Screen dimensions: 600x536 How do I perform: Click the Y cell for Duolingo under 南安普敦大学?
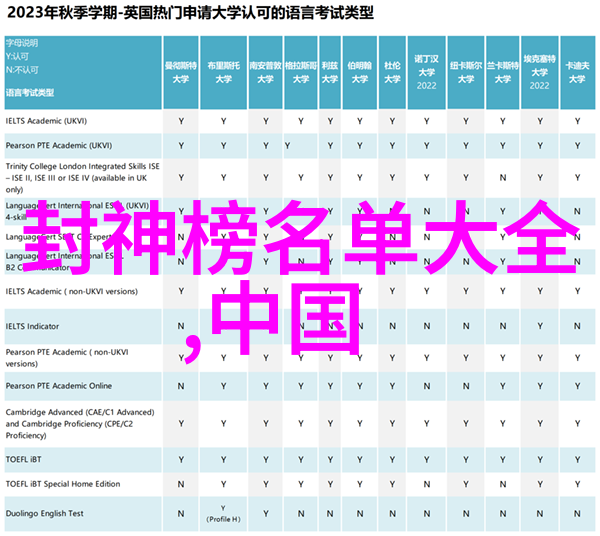(x=266, y=514)
